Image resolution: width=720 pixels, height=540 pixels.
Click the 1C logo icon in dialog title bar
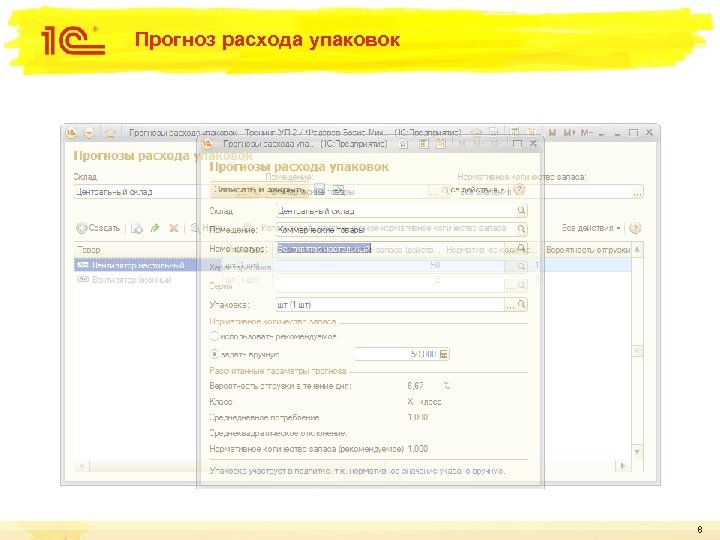point(208,144)
